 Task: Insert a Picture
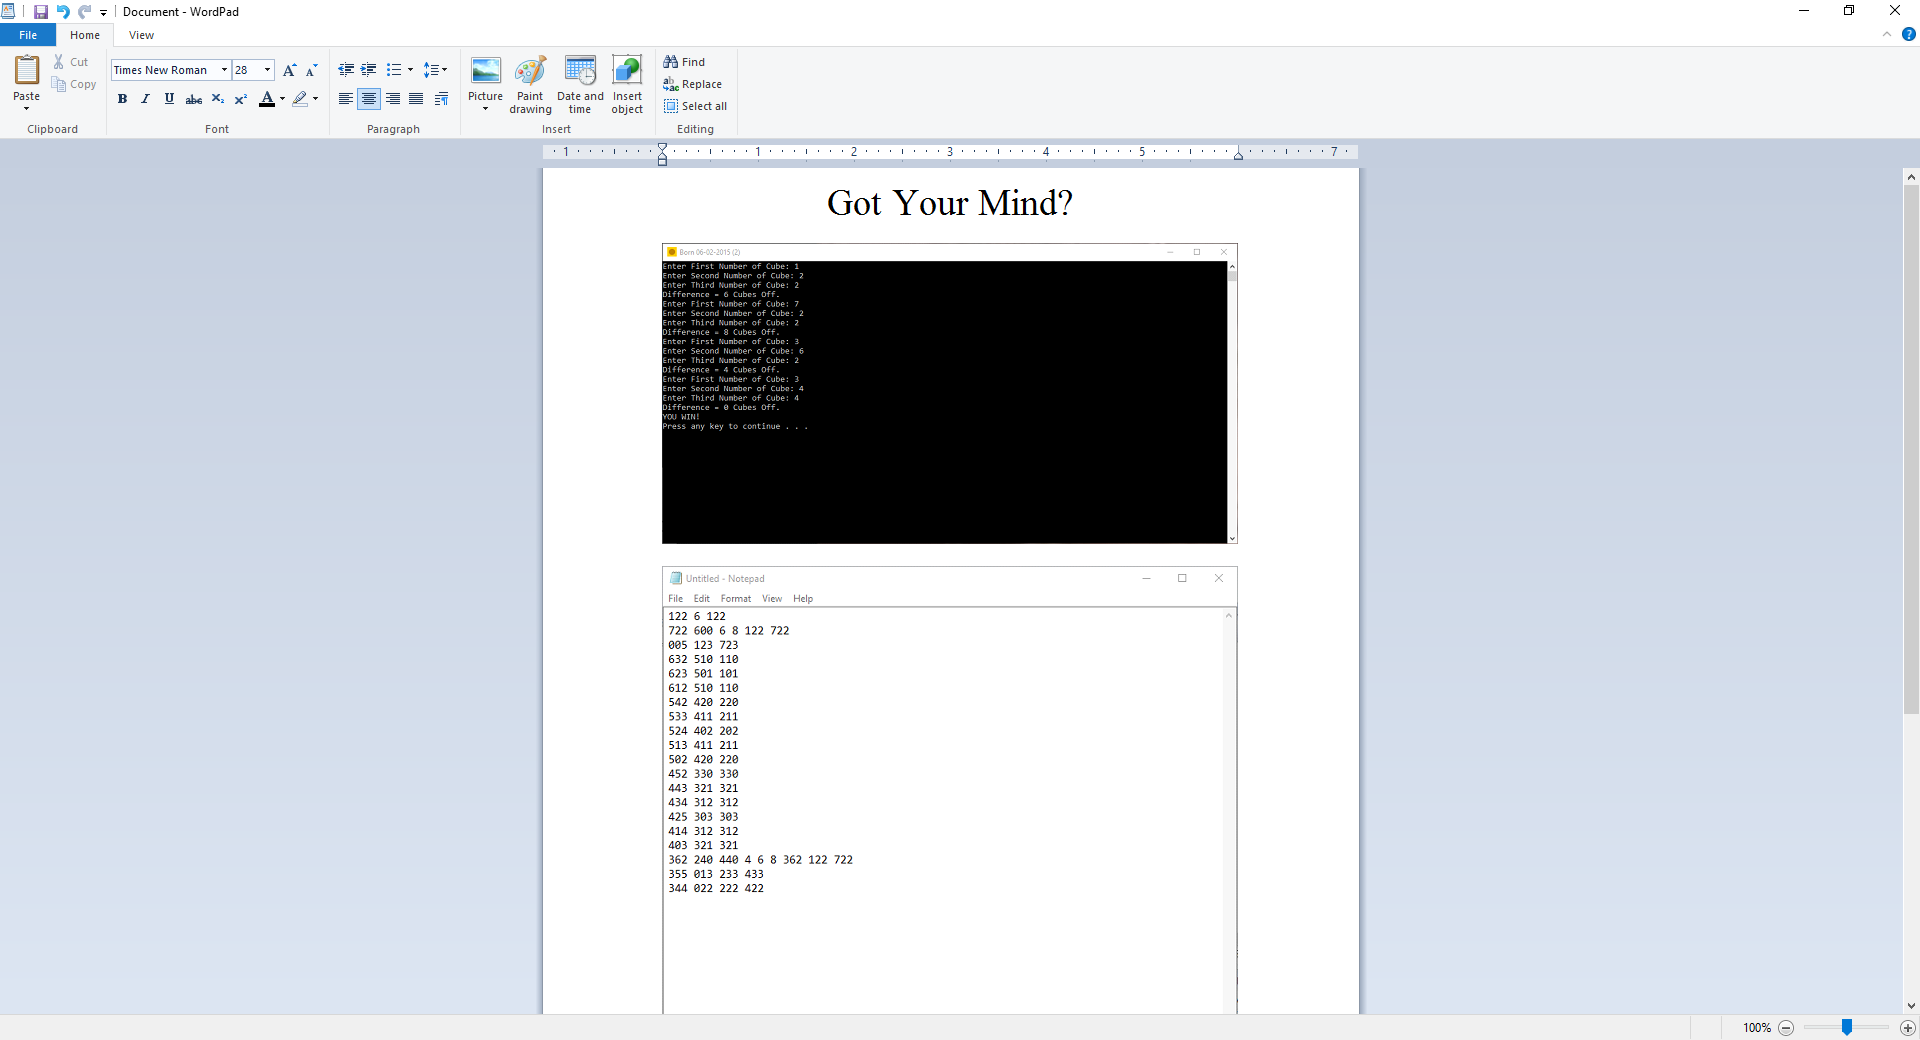click(x=486, y=76)
